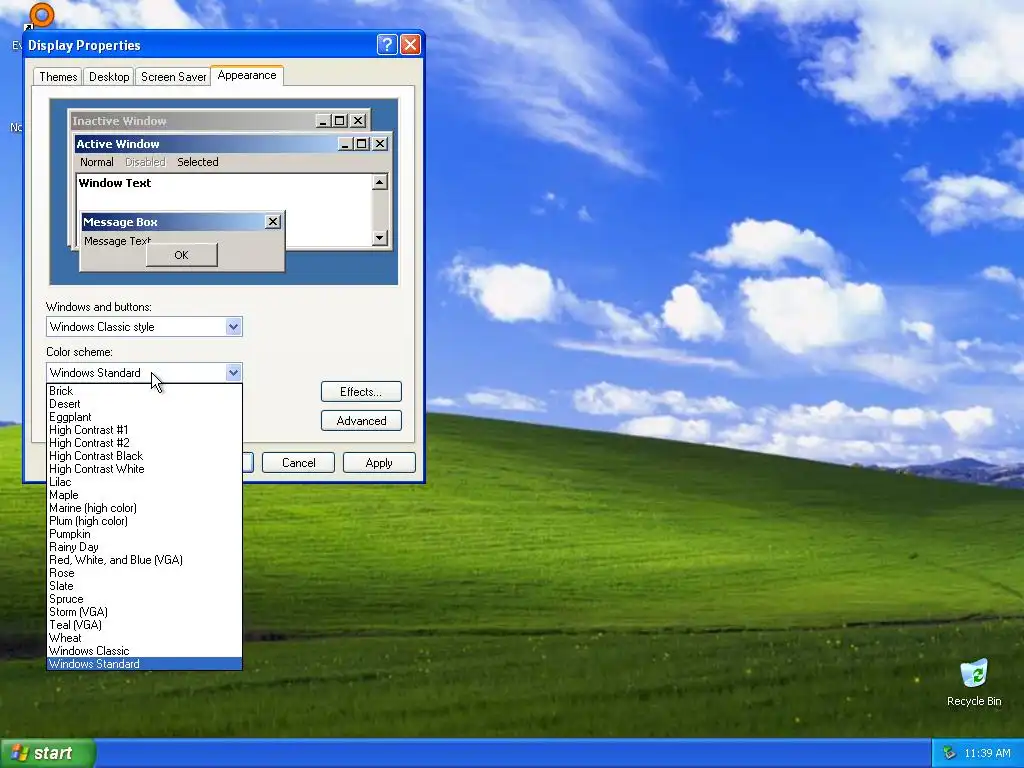Click the preview Message Box OK button
The width and height of the screenshot is (1024, 768).
[182, 255]
